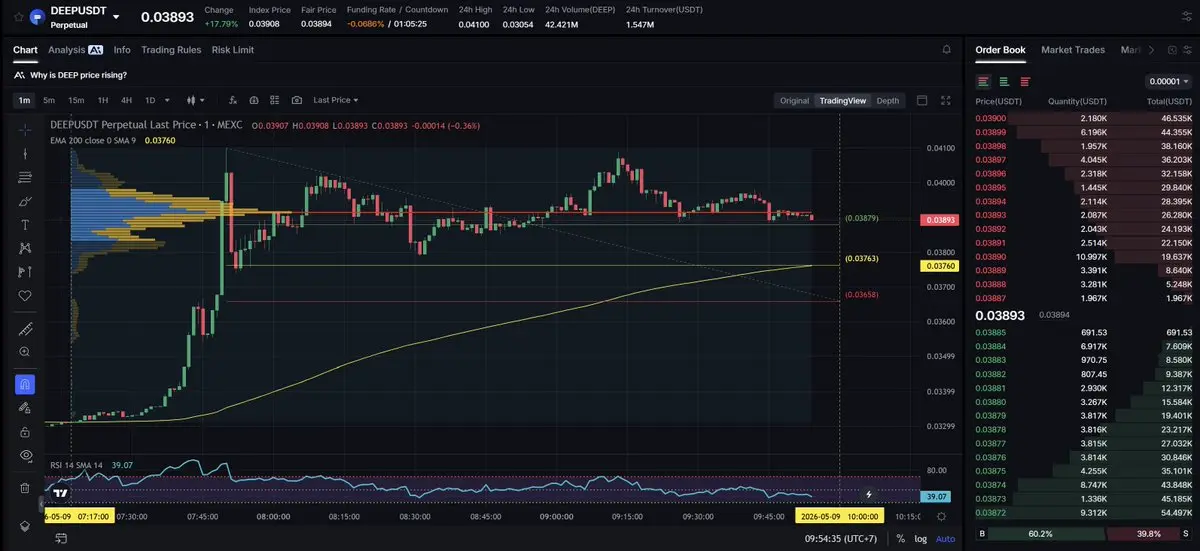1200x551 pixels.
Task: Select the 4H timeframe
Action: (x=126, y=100)
